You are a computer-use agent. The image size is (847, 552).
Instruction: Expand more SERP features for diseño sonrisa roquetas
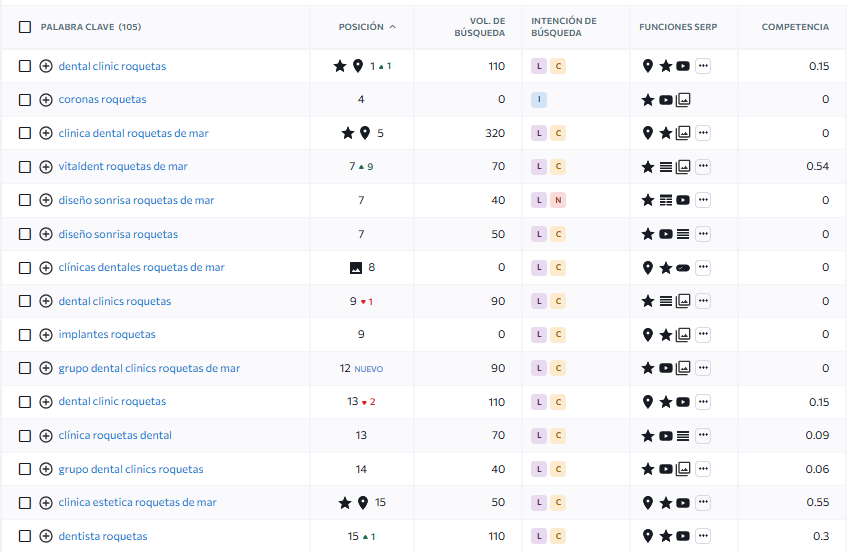[703, 234]
